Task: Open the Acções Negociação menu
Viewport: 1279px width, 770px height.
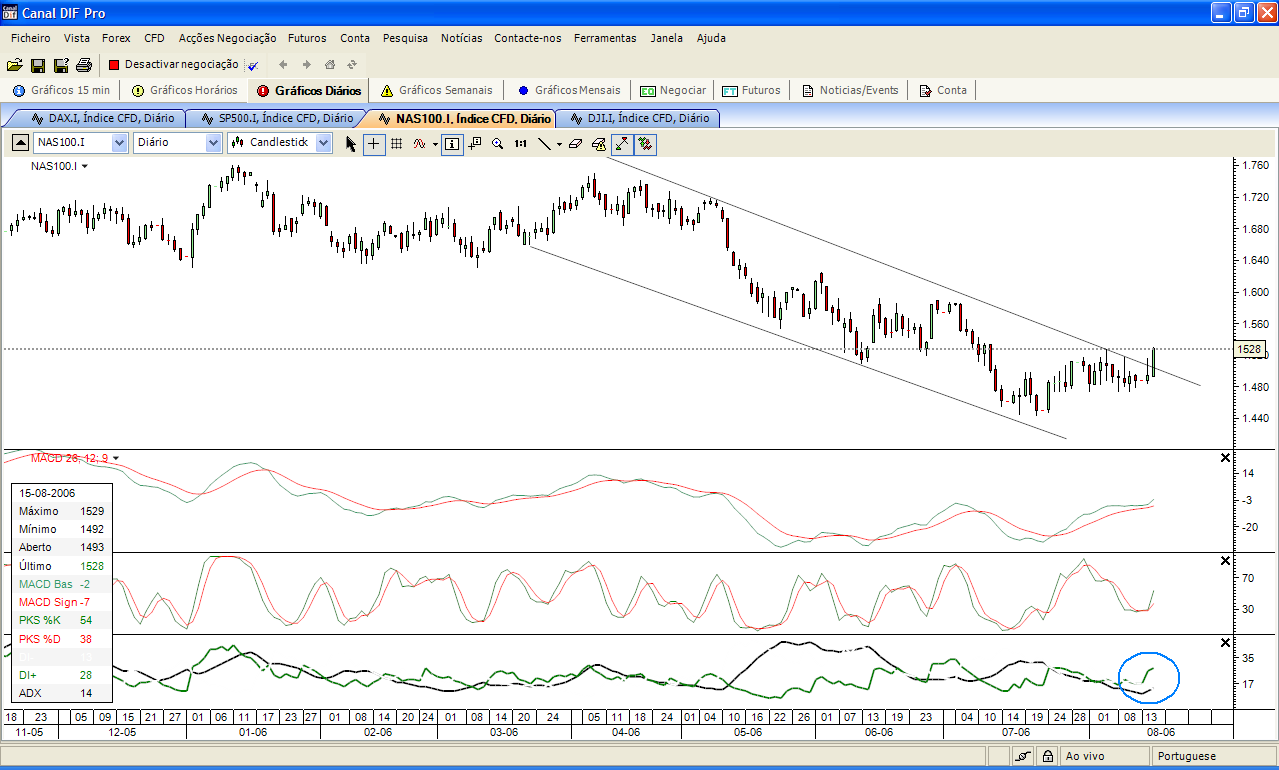Action: point(227,38)
